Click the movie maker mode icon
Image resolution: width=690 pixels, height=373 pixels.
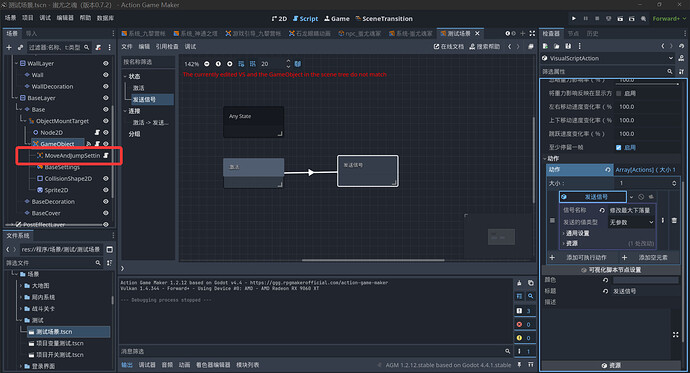(x=643, y=18)
